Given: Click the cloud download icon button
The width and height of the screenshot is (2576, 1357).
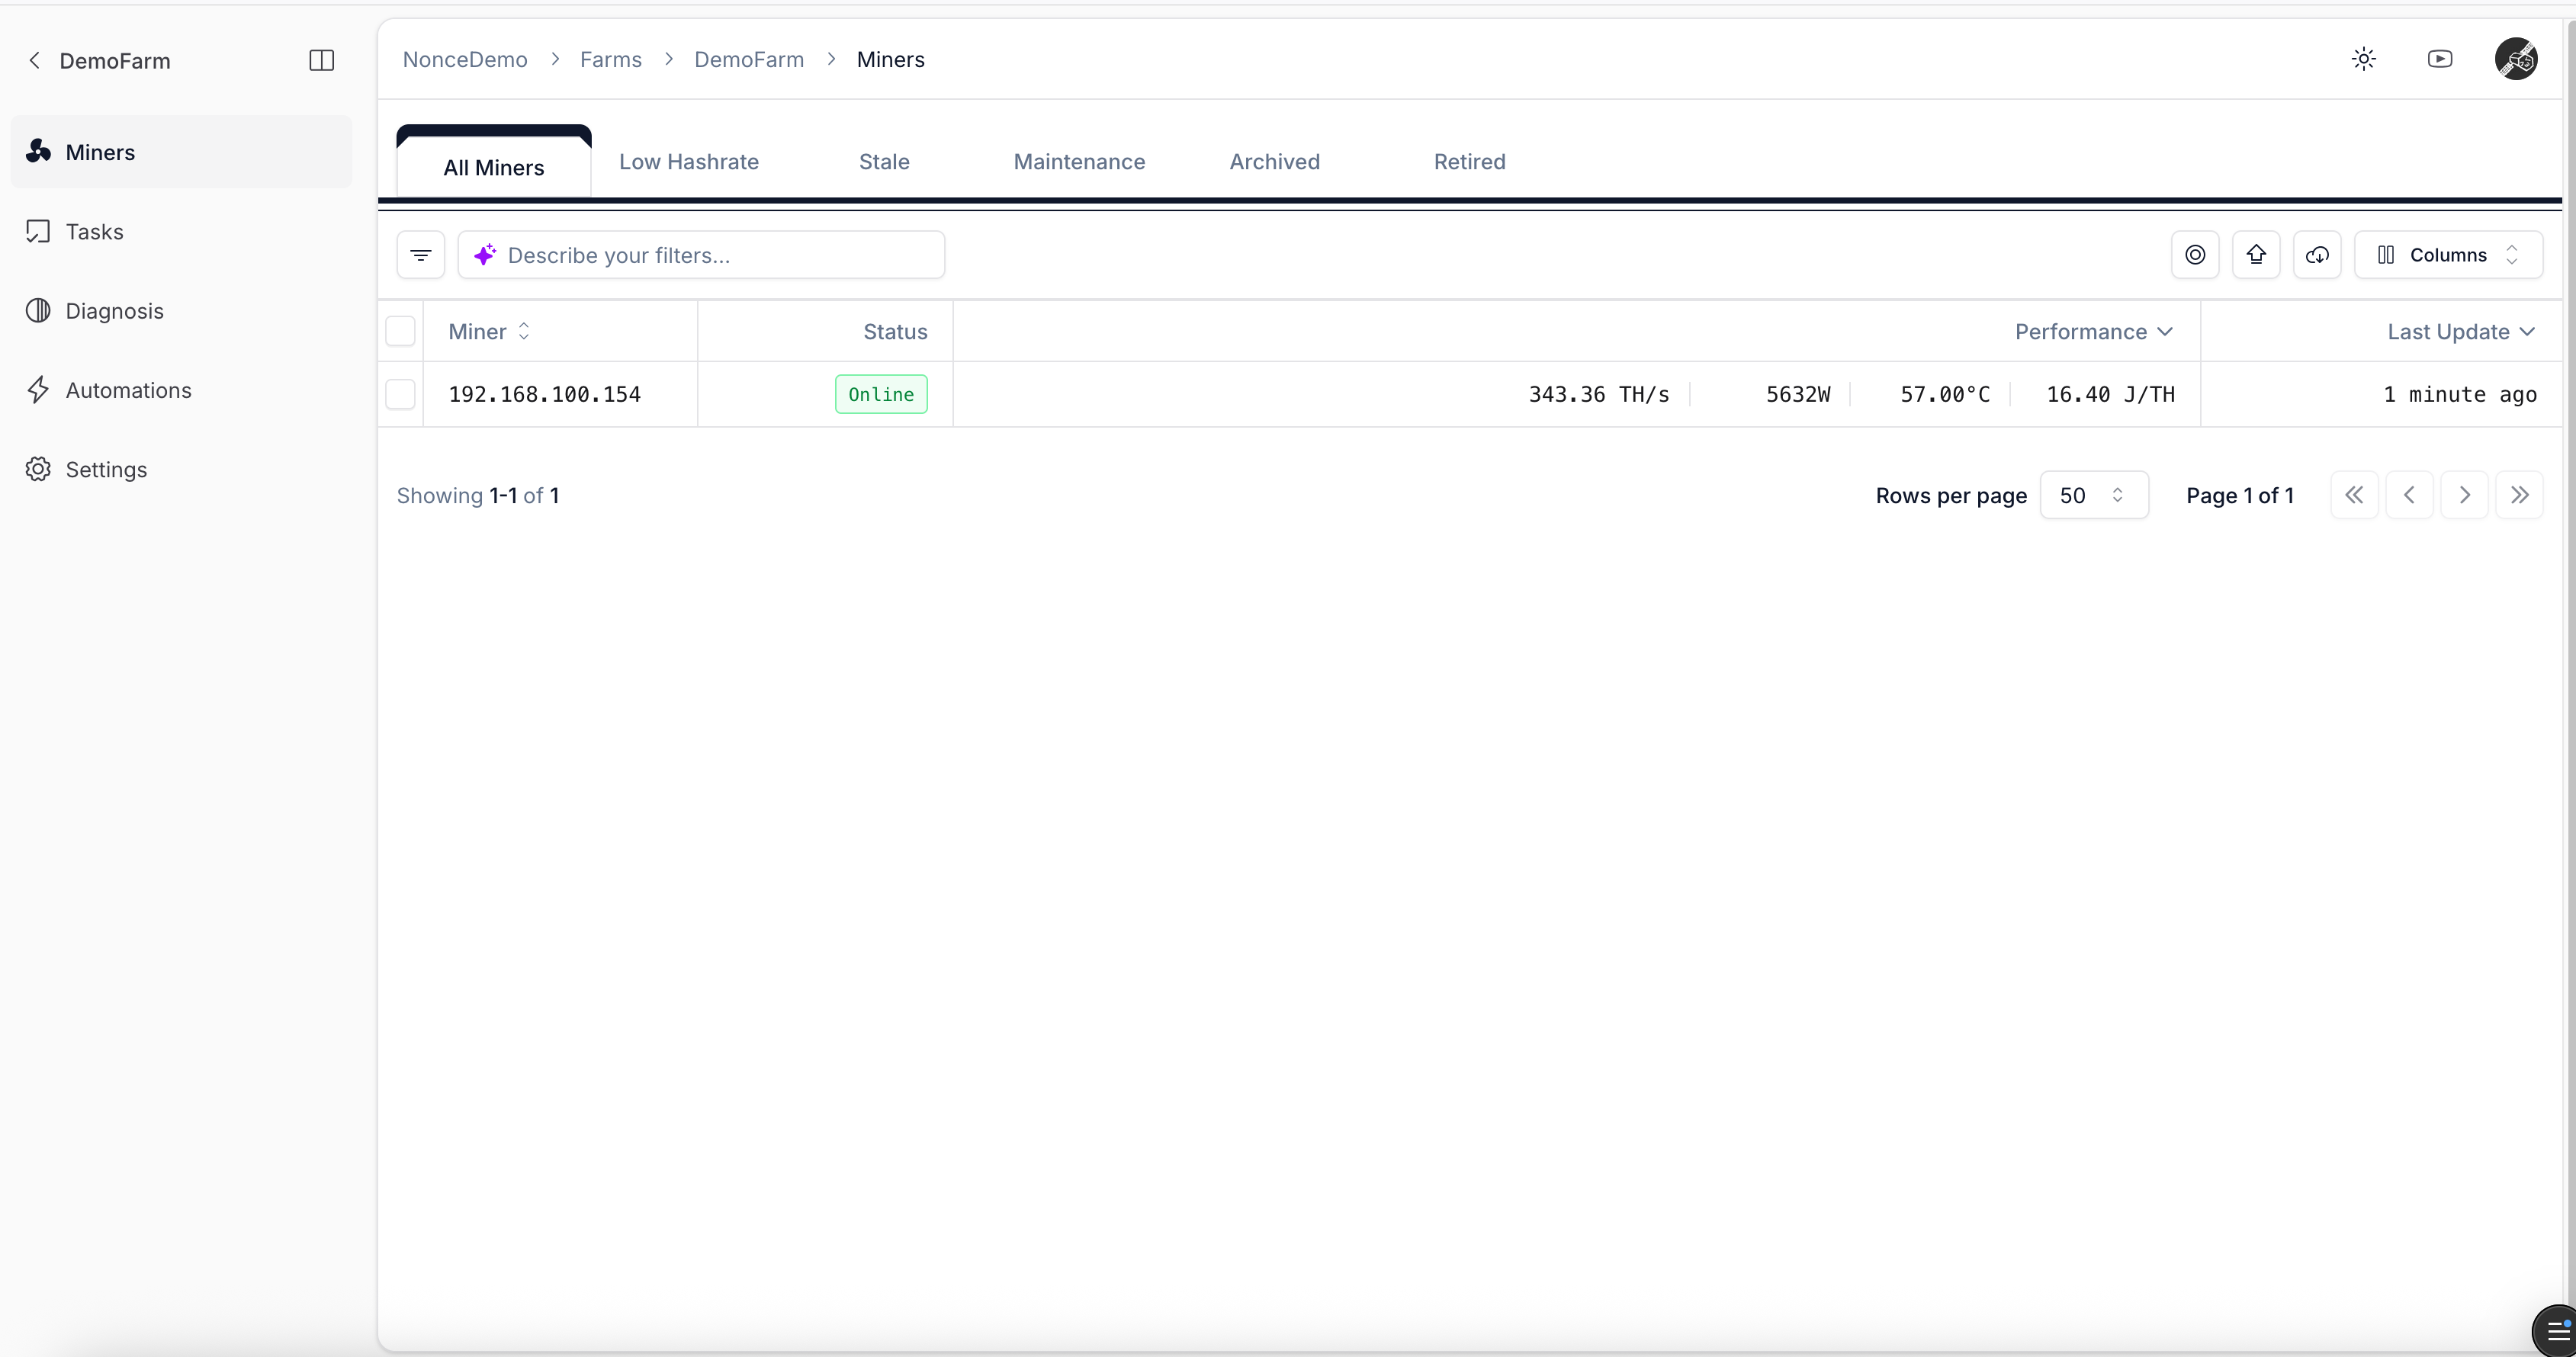Looking at the screenshot, I should pyautogui.click(x=2317, y=255).
